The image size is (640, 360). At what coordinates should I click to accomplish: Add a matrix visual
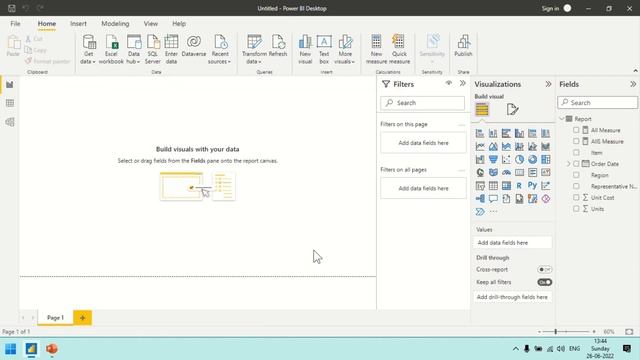point(506,185)
